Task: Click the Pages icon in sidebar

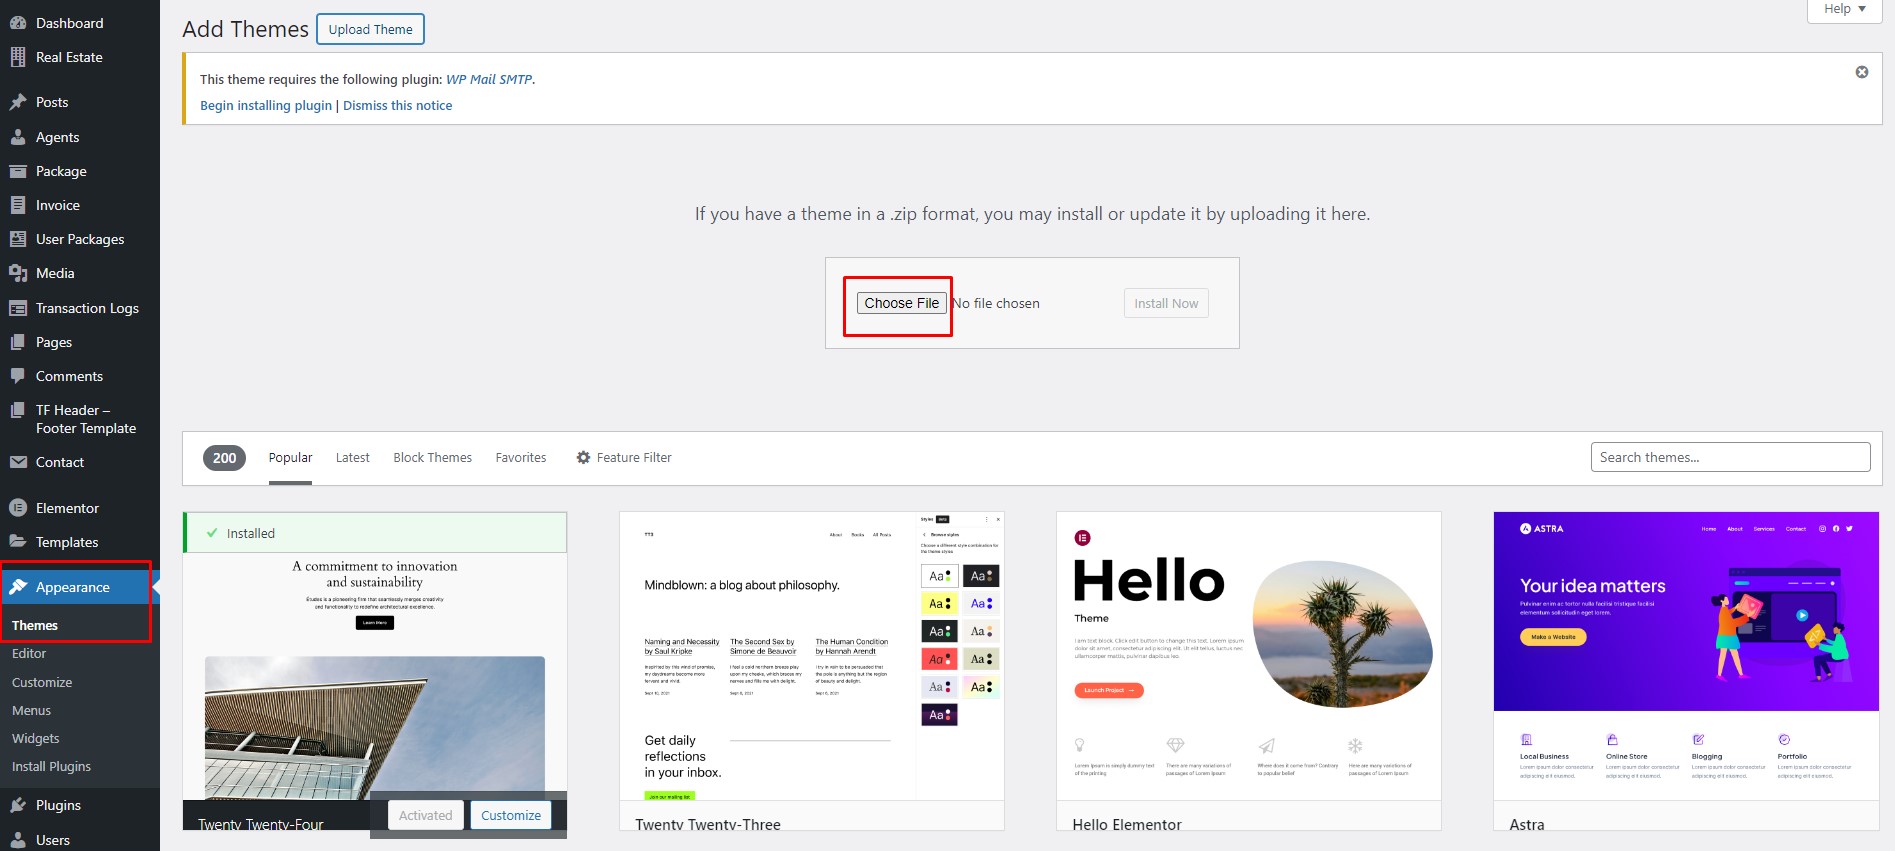Action: [x=18, y=342]
